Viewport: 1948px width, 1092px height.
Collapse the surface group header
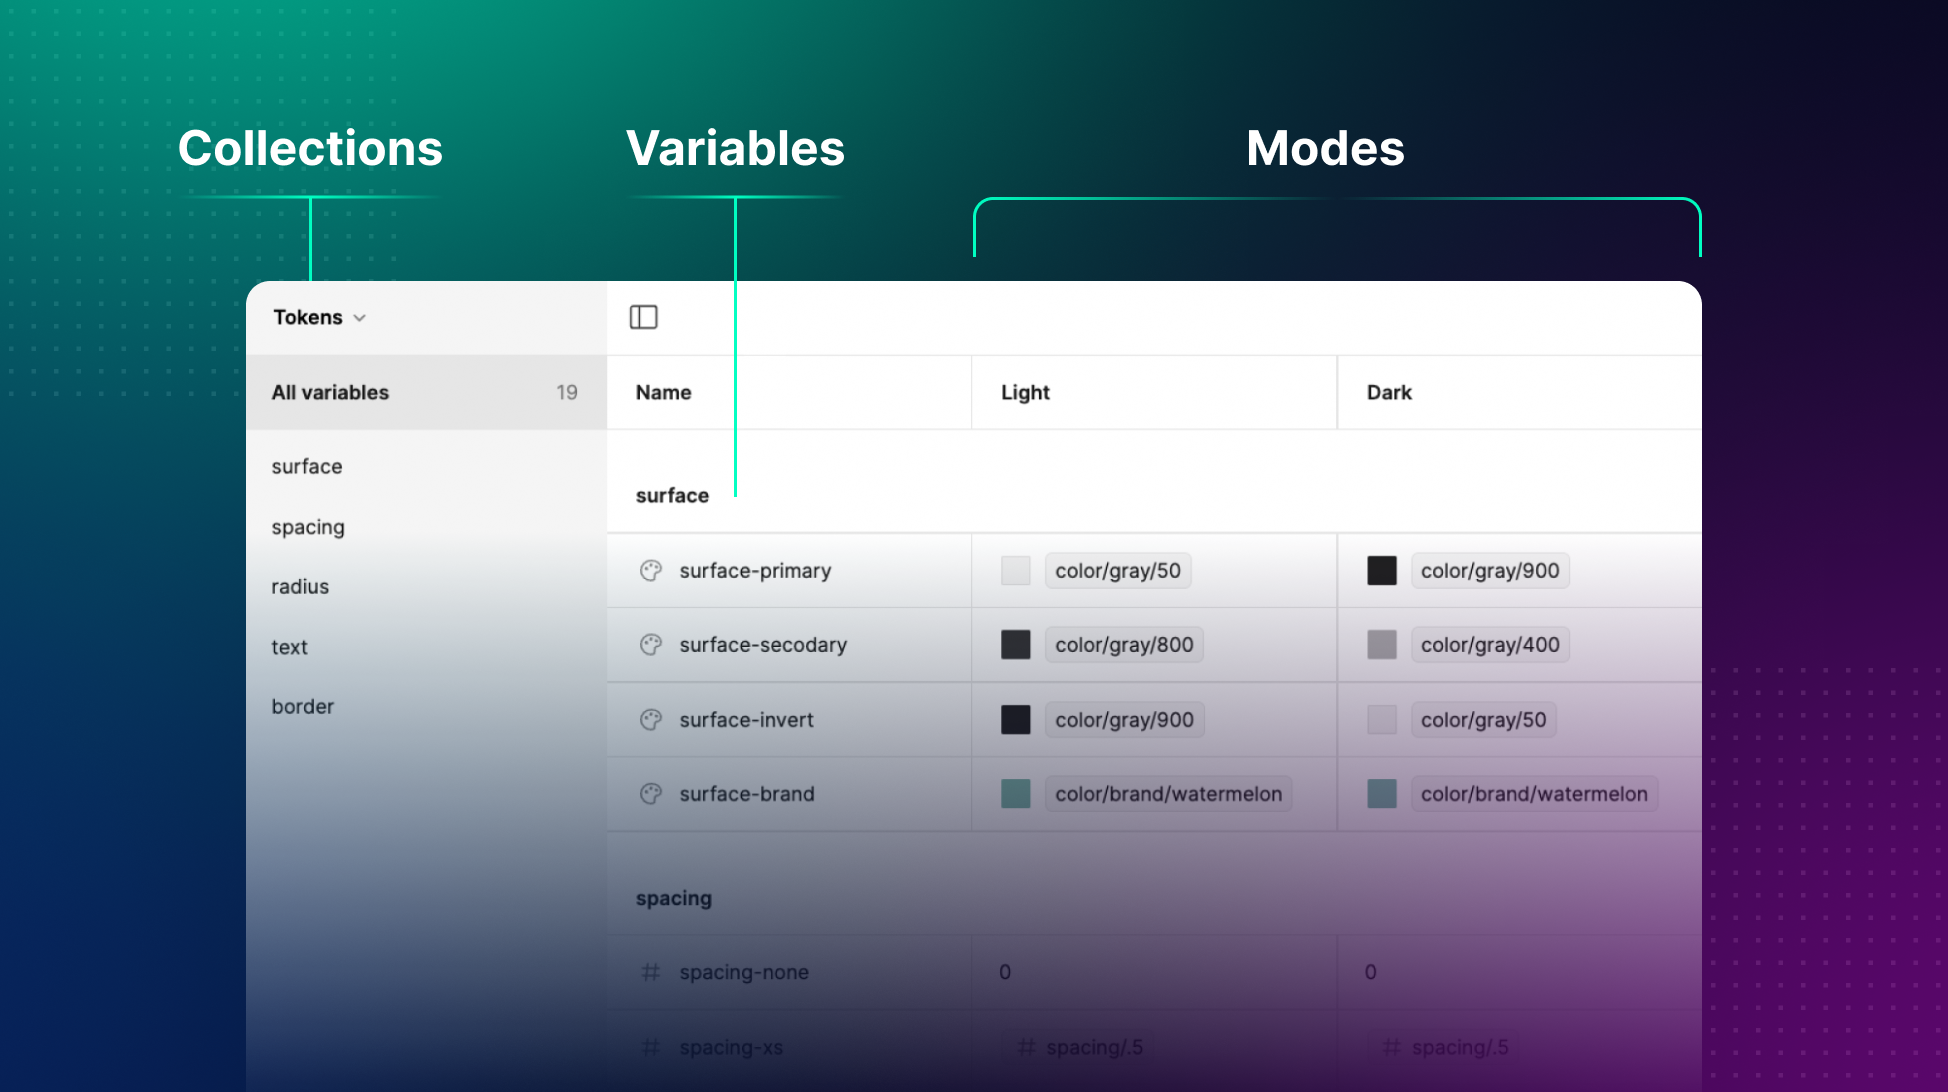click(x=671, y=495)
